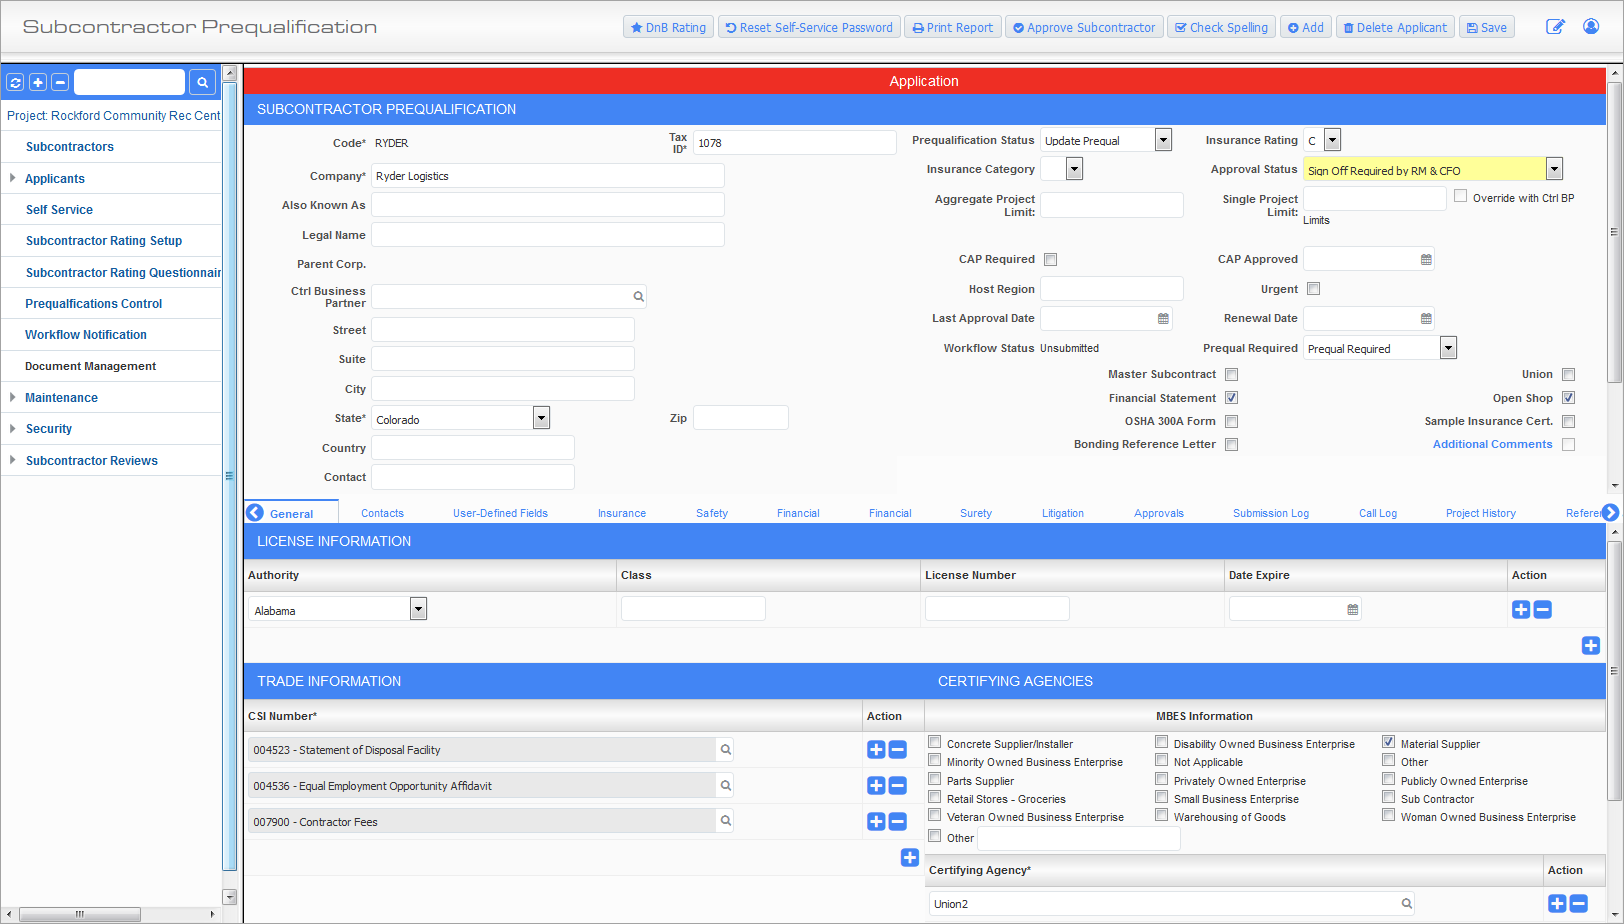Screen dimensions: 1624x924
Task: Look up the Union2 certifying agency
Action: [1405, 903]
